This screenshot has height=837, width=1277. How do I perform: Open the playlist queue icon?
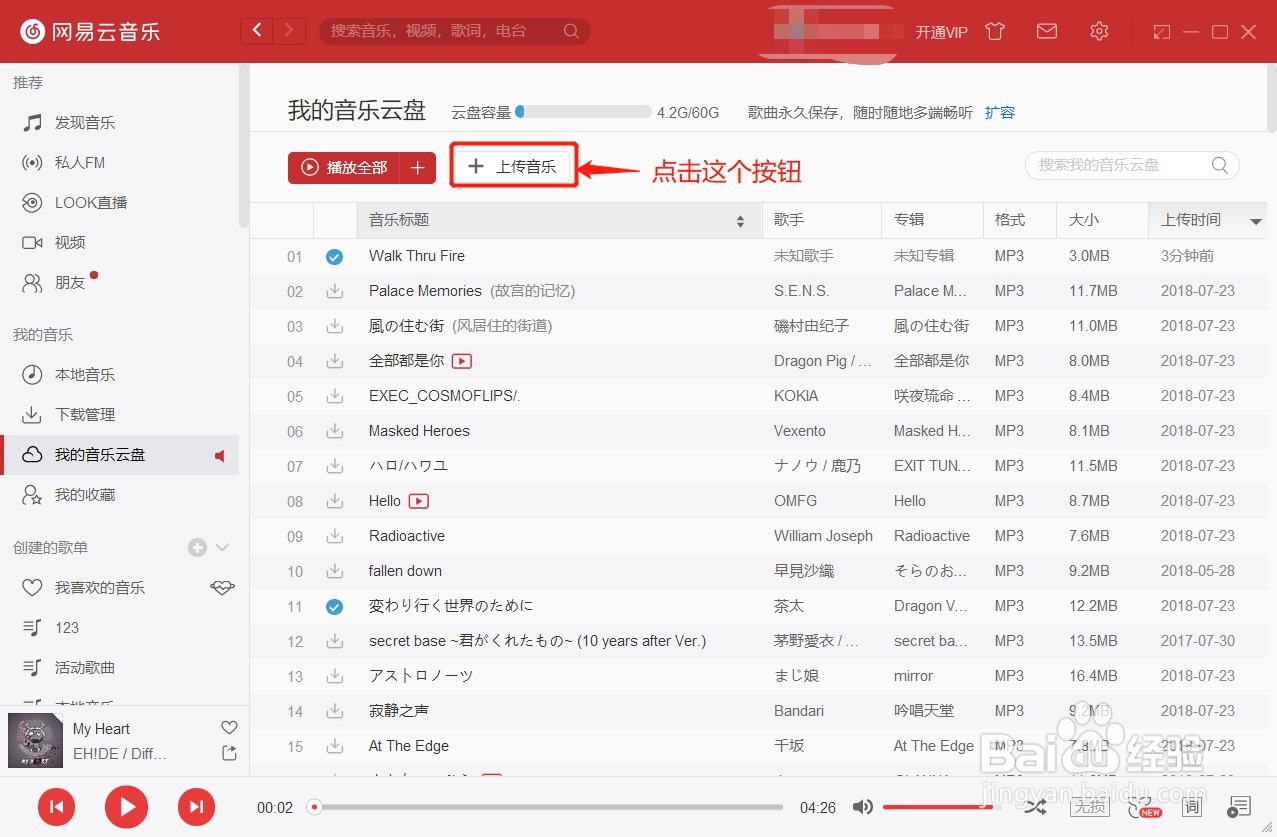tap(1240, 807)
